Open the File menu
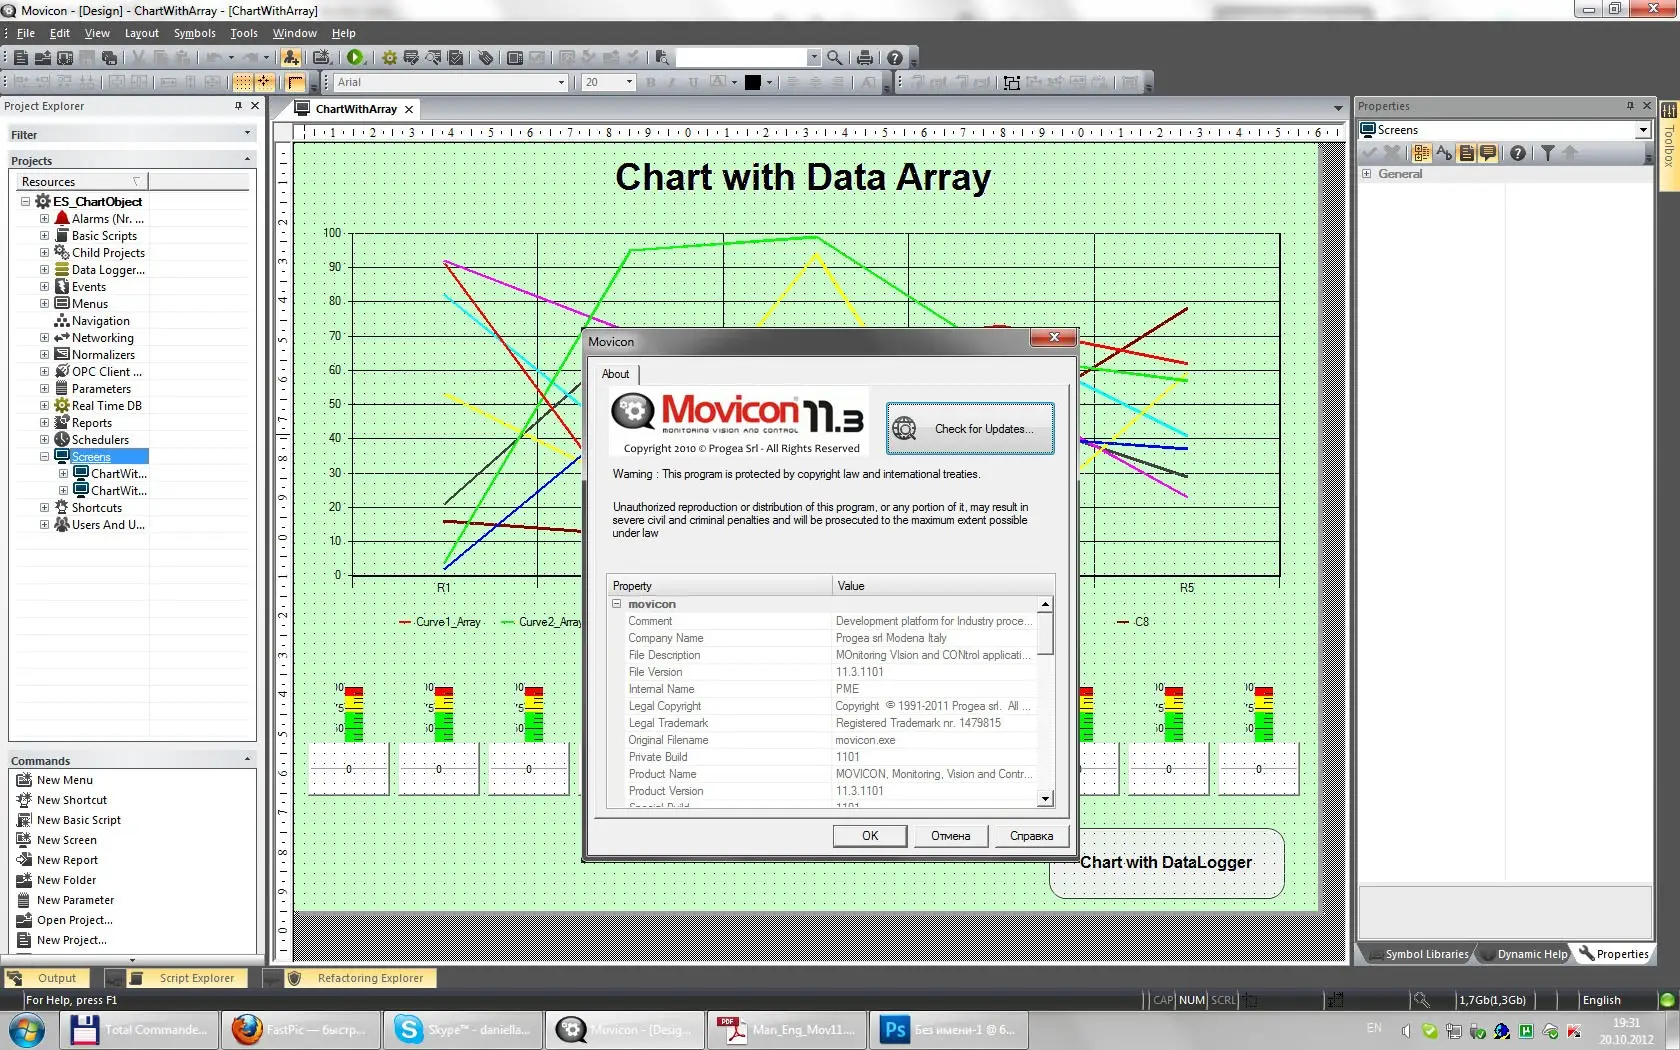The height and width of the screenshot is (1050, 1680). 26,33
